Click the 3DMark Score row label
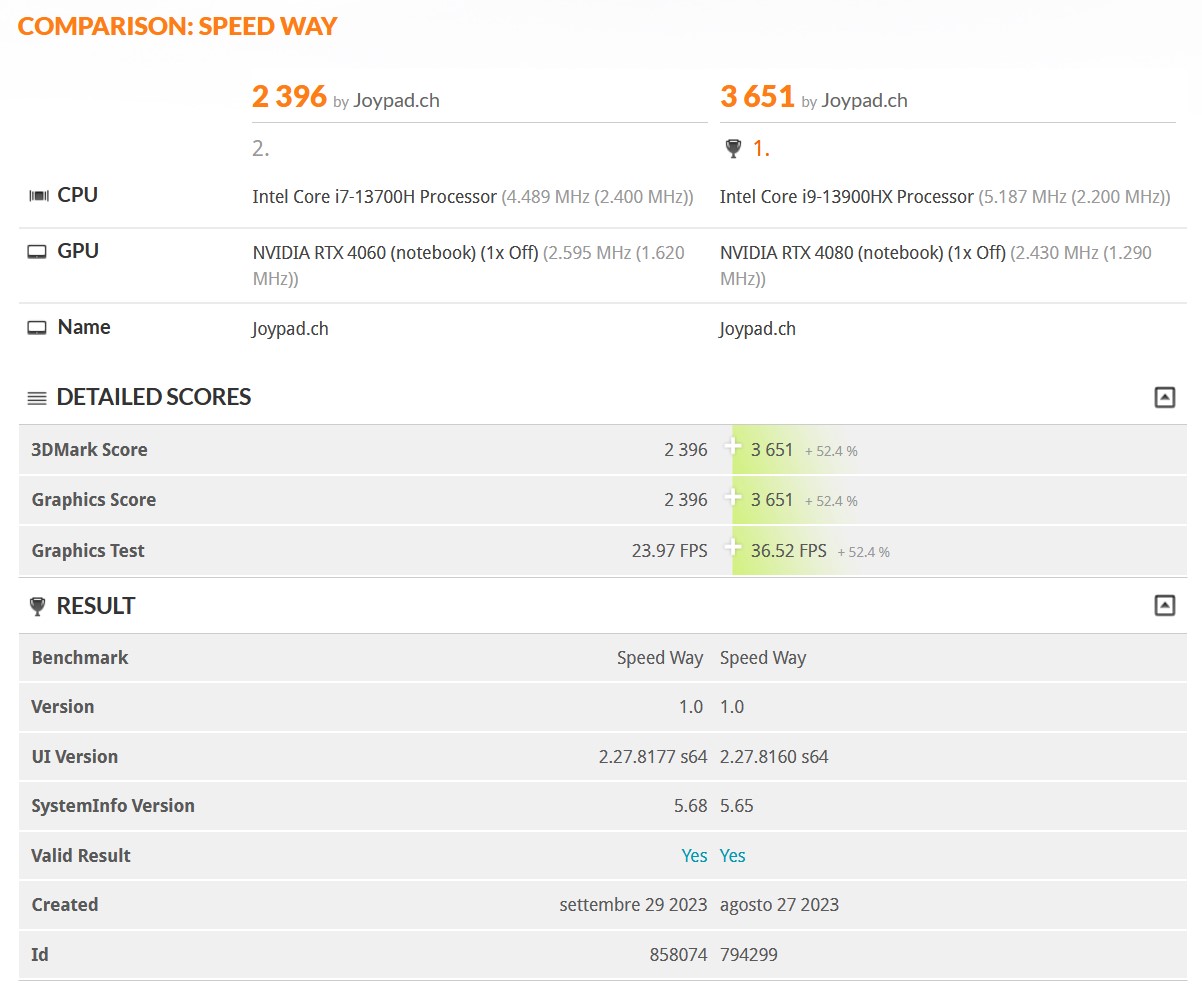Image resolution: width=1202 pixels, height=986 pixels. [x=90, y=450]
